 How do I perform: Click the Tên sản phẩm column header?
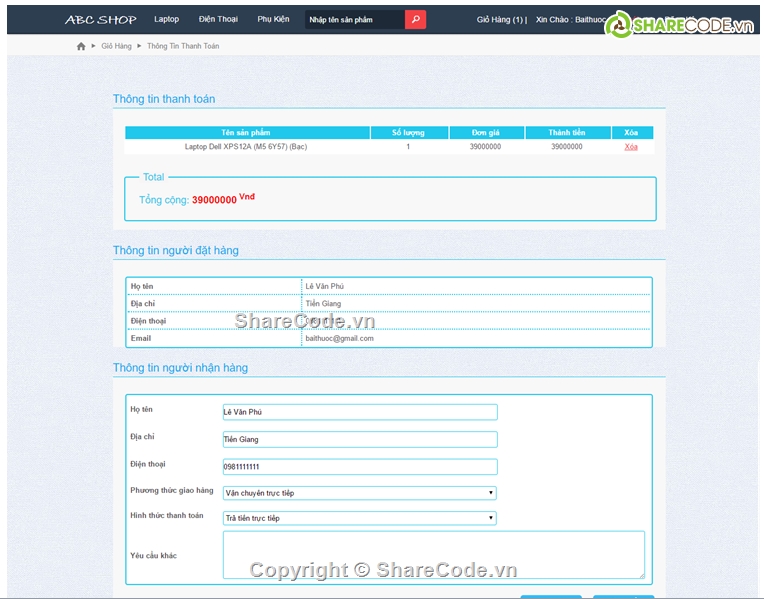tap(247, 133)
